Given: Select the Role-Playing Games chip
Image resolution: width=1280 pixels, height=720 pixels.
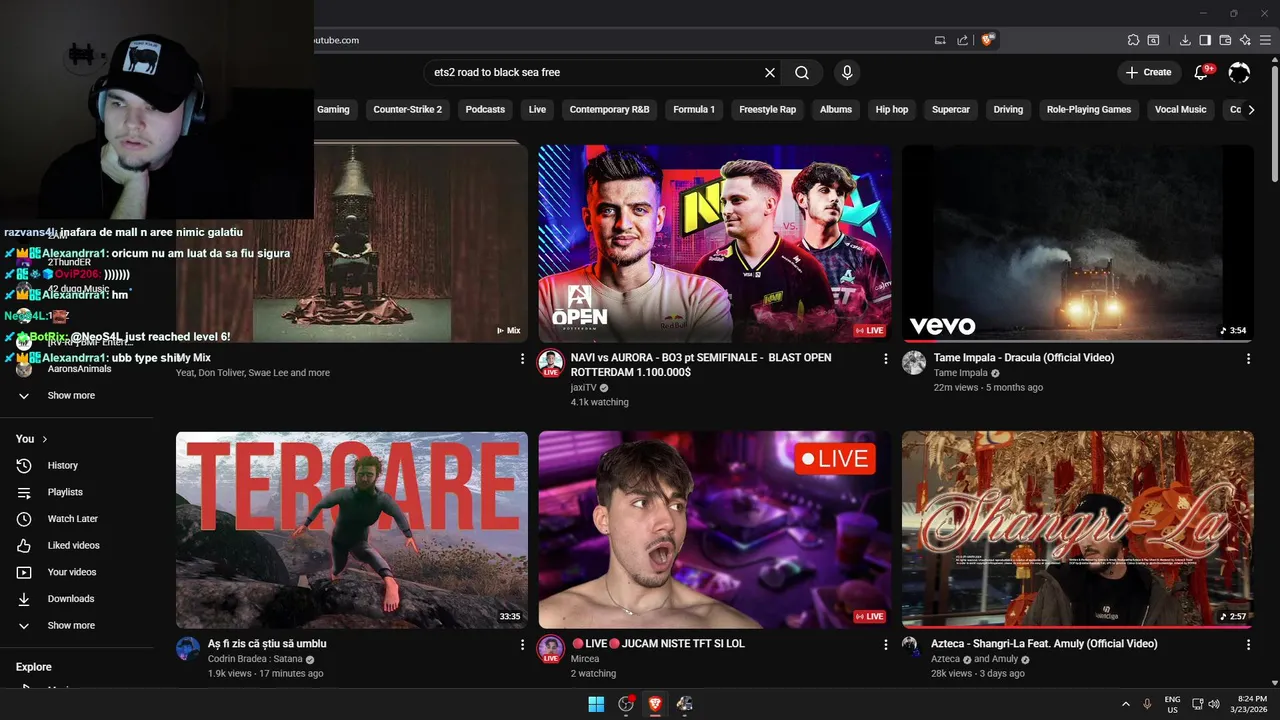Looking at the screenshot, I should [1089, 109].
